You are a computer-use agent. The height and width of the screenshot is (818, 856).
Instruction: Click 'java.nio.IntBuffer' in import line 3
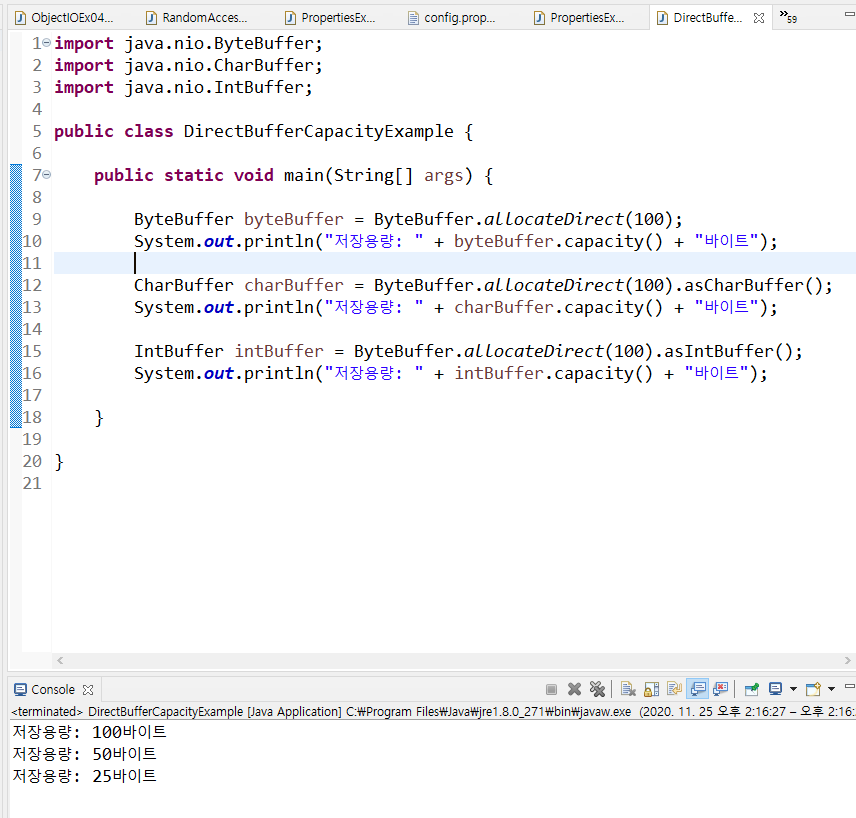[x=213, y=87]
